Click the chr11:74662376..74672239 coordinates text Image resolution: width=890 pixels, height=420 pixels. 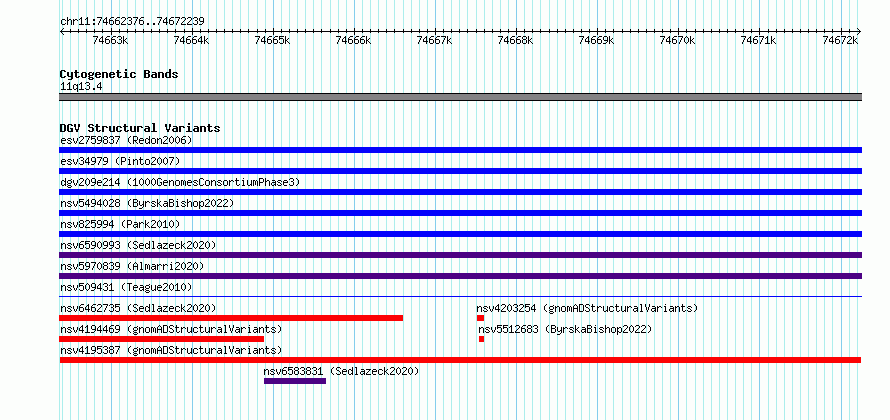tap(132, 21)
